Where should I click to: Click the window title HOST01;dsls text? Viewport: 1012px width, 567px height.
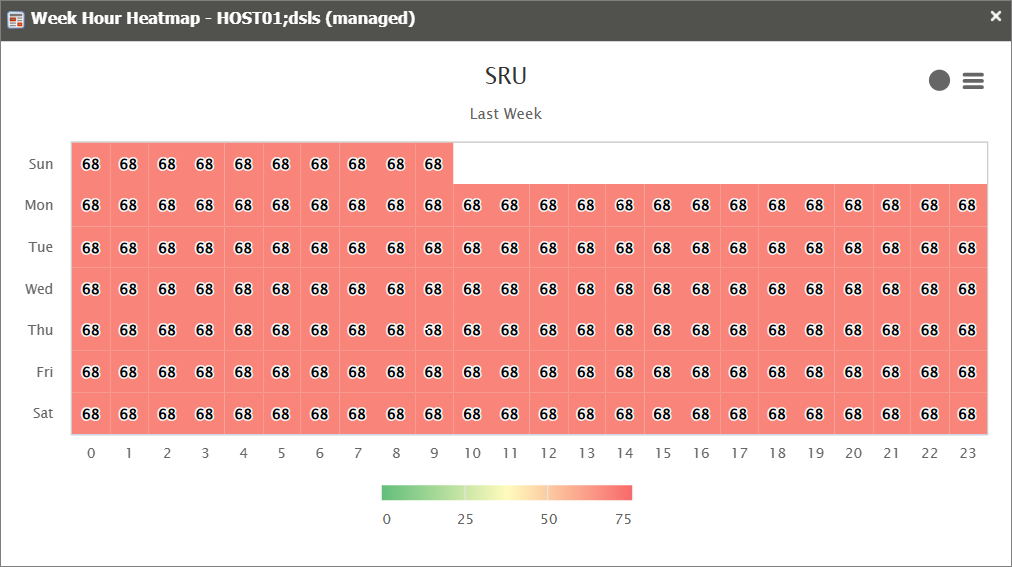click(268, 18)
